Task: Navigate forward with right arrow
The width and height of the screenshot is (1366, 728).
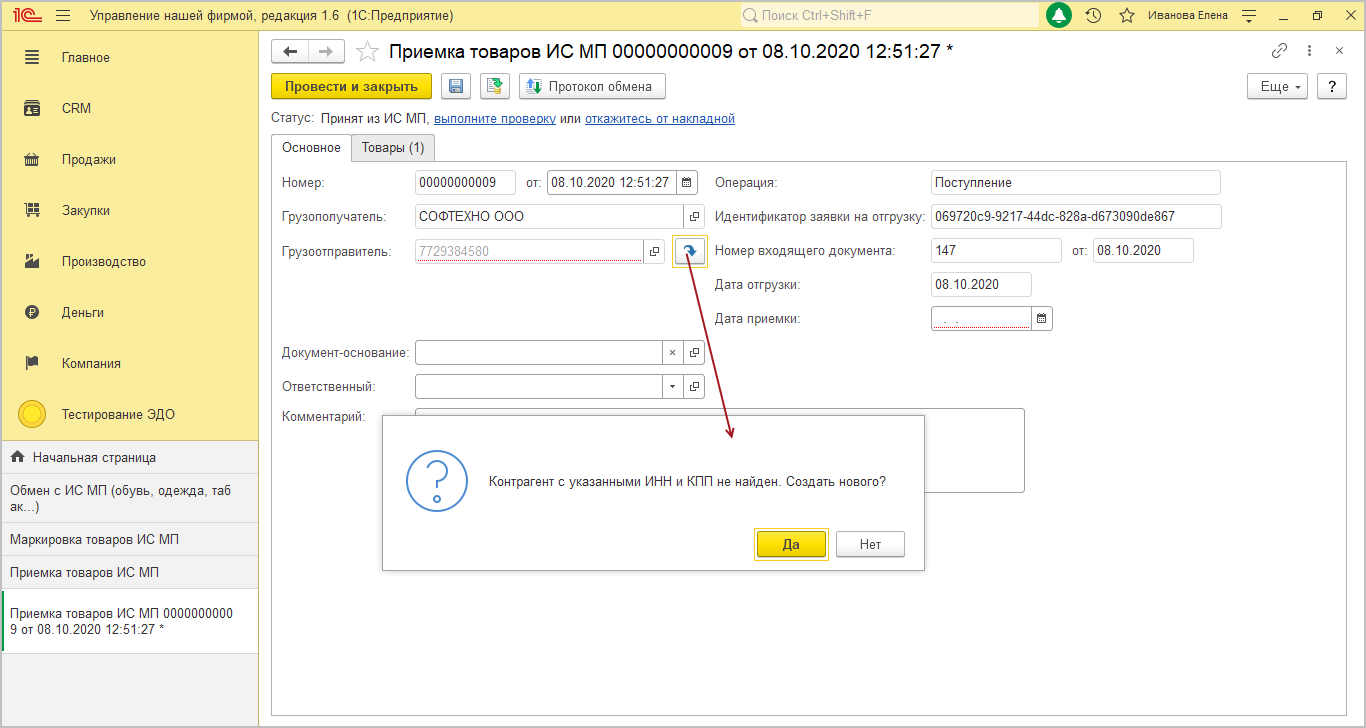Action: pyautogui.click(x=326, y=52)
